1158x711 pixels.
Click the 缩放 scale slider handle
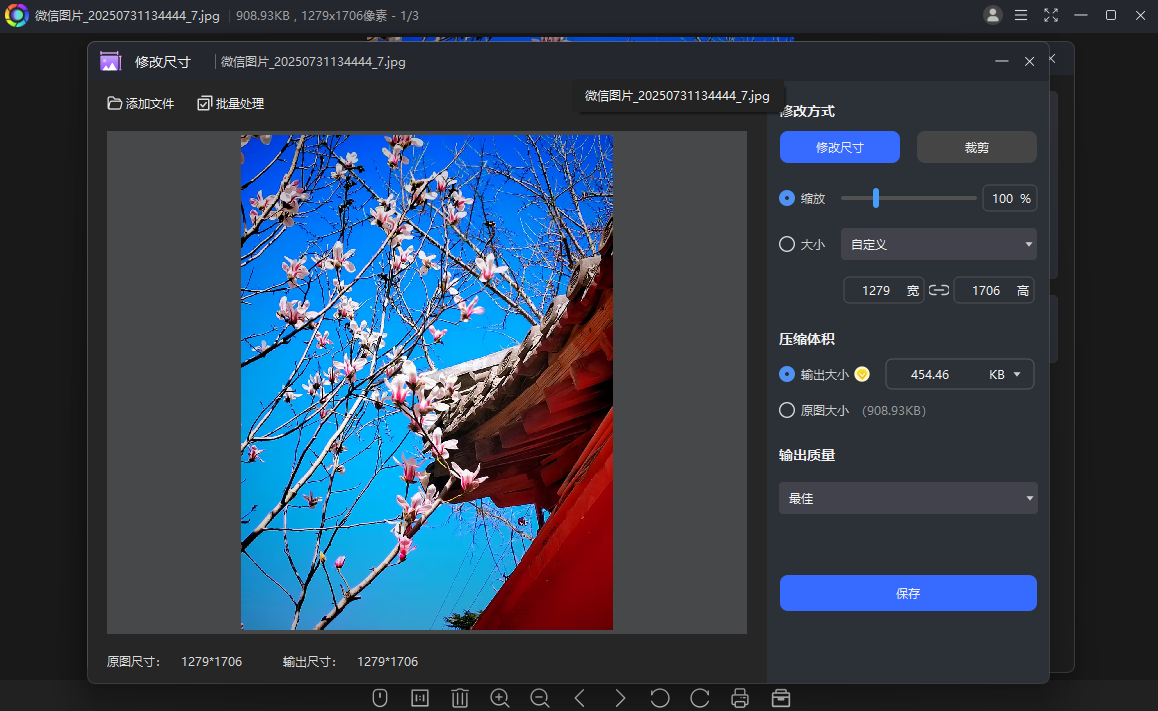[876, 198]
